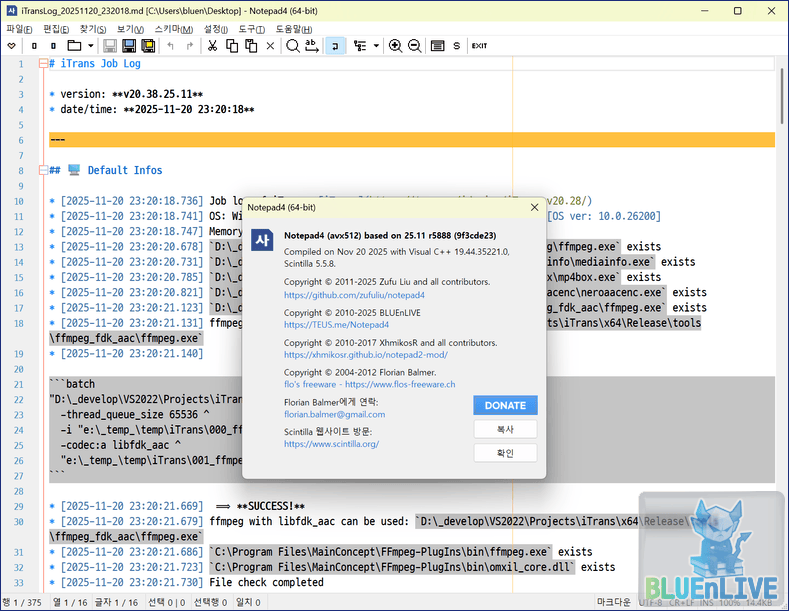Open the github.com/zufuliu/notepad4 link
The height and width of the screenshot is (611, 789).
click(x=354, y=295)
